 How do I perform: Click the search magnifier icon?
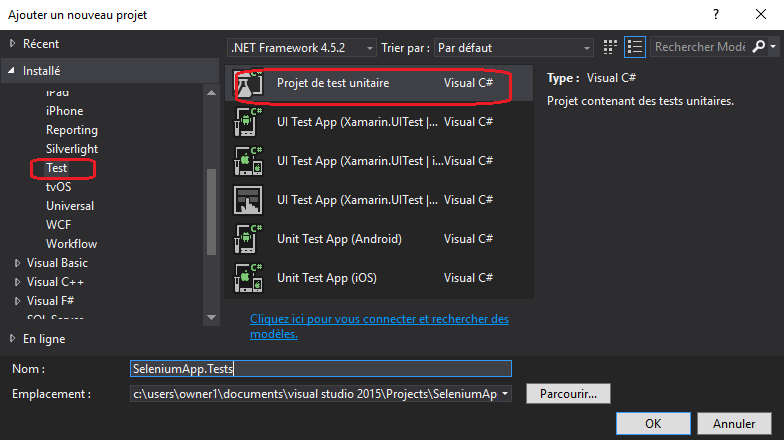[x=759, y=47]
